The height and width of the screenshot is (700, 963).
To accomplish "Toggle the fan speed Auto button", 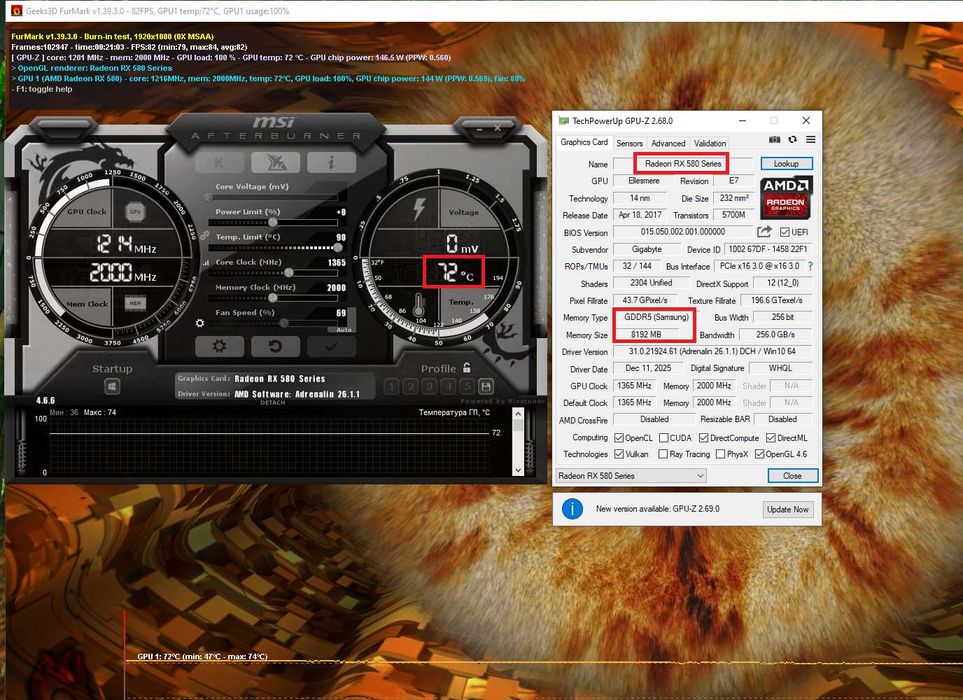I will 345,330.
